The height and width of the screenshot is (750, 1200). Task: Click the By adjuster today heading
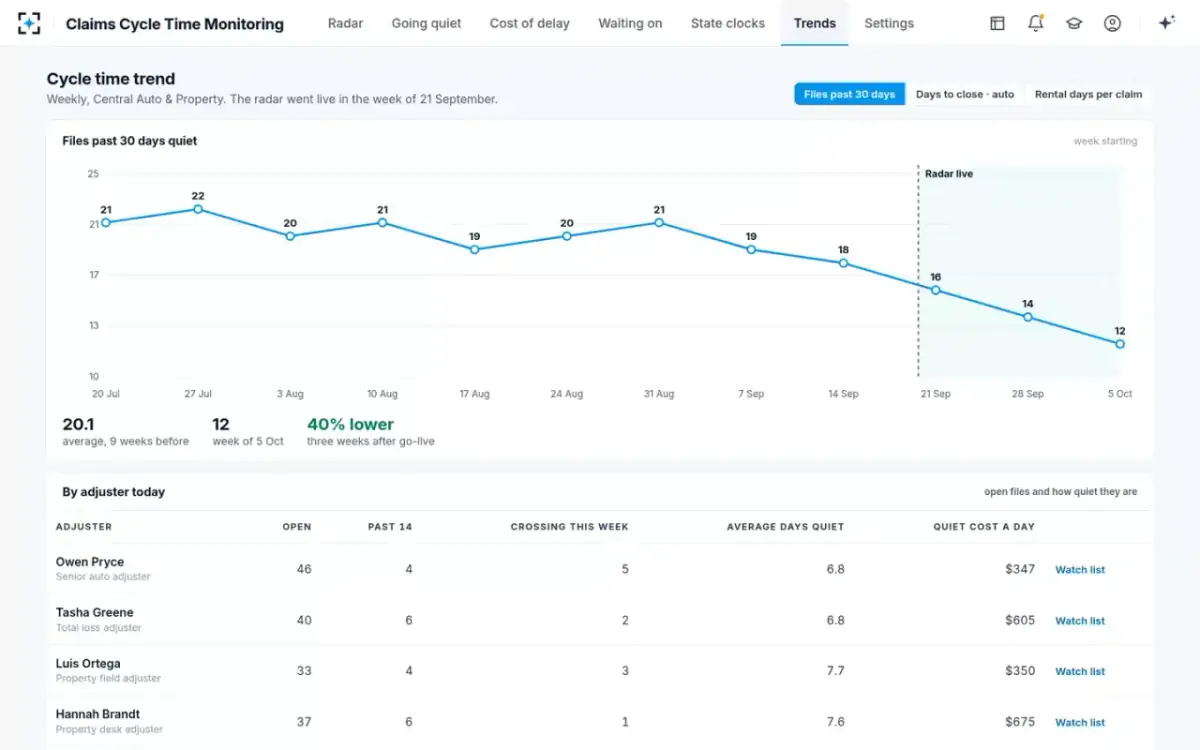tap(114, 492)
